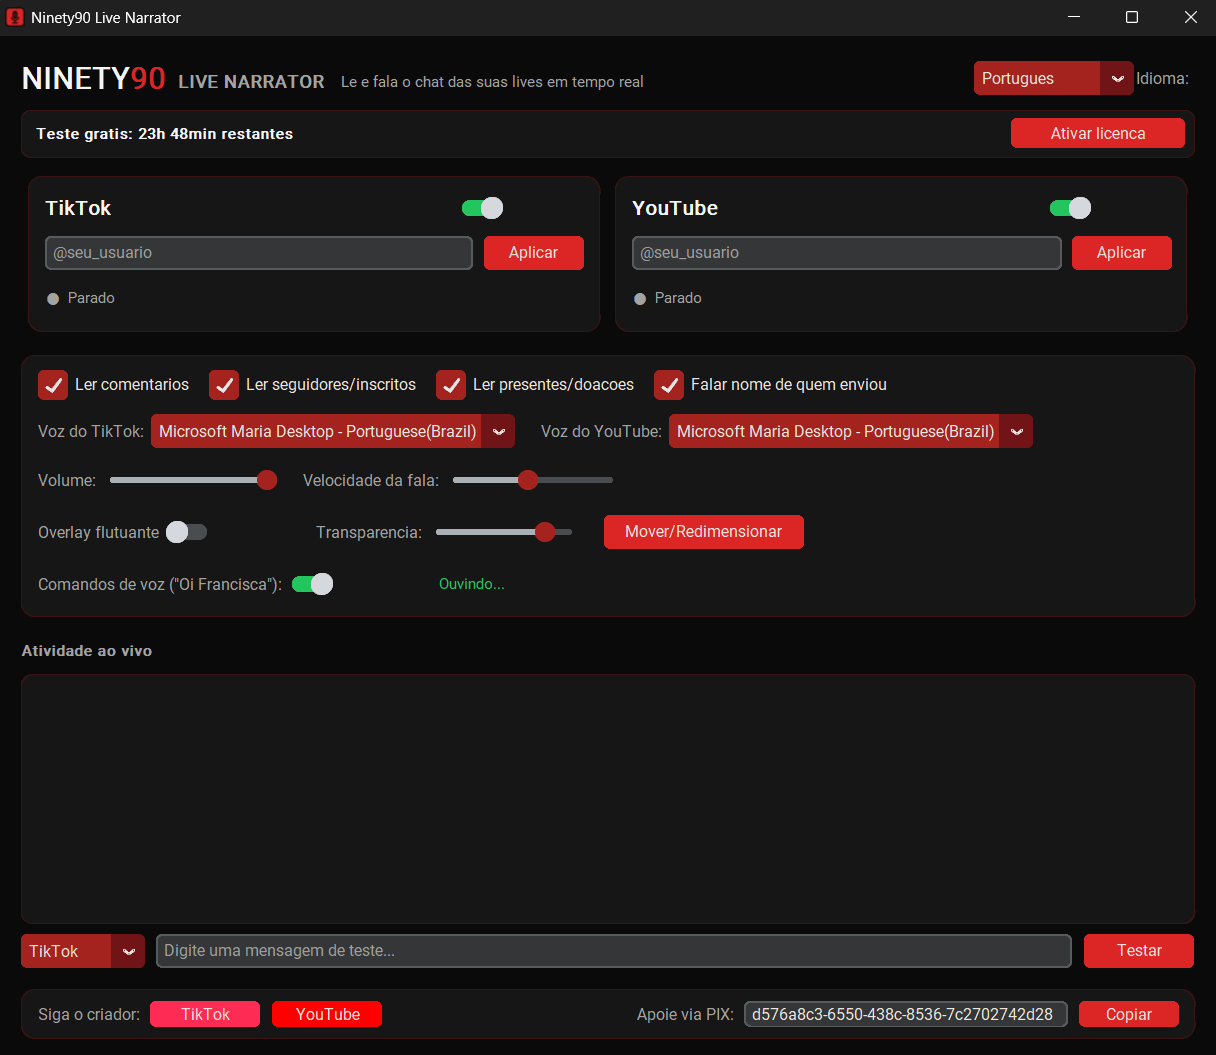Screen dimensions: 1216x1055
Task: Apply the TikTok username with Aplicar
Action: click(534, 253)
